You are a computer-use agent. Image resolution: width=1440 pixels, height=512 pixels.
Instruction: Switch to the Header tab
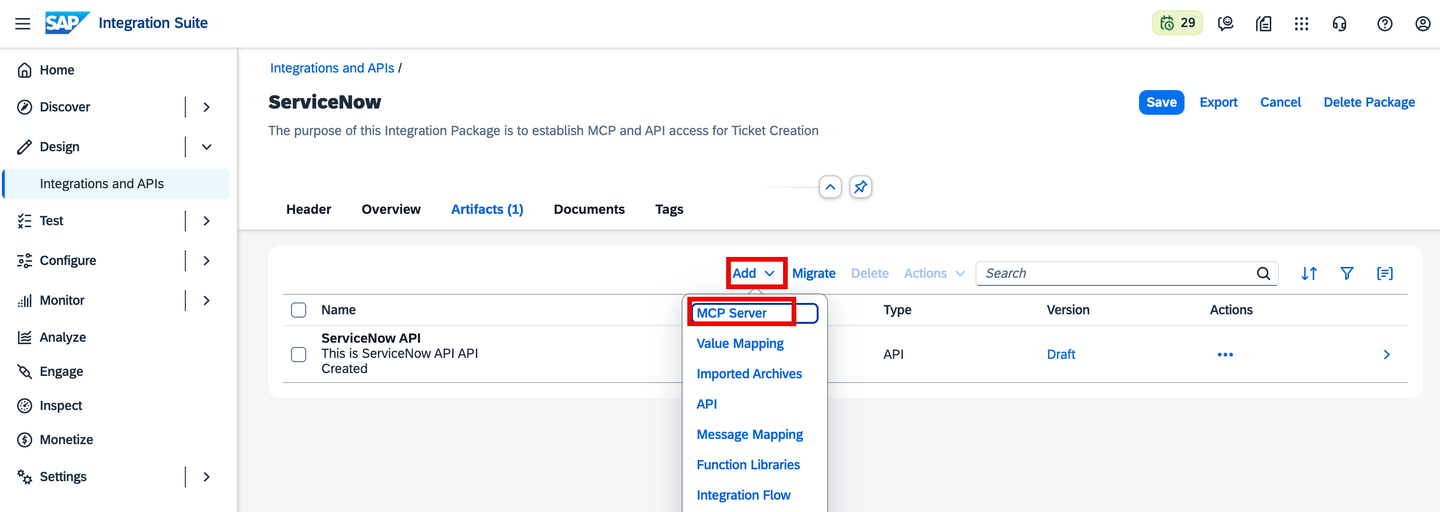(308, 209)
